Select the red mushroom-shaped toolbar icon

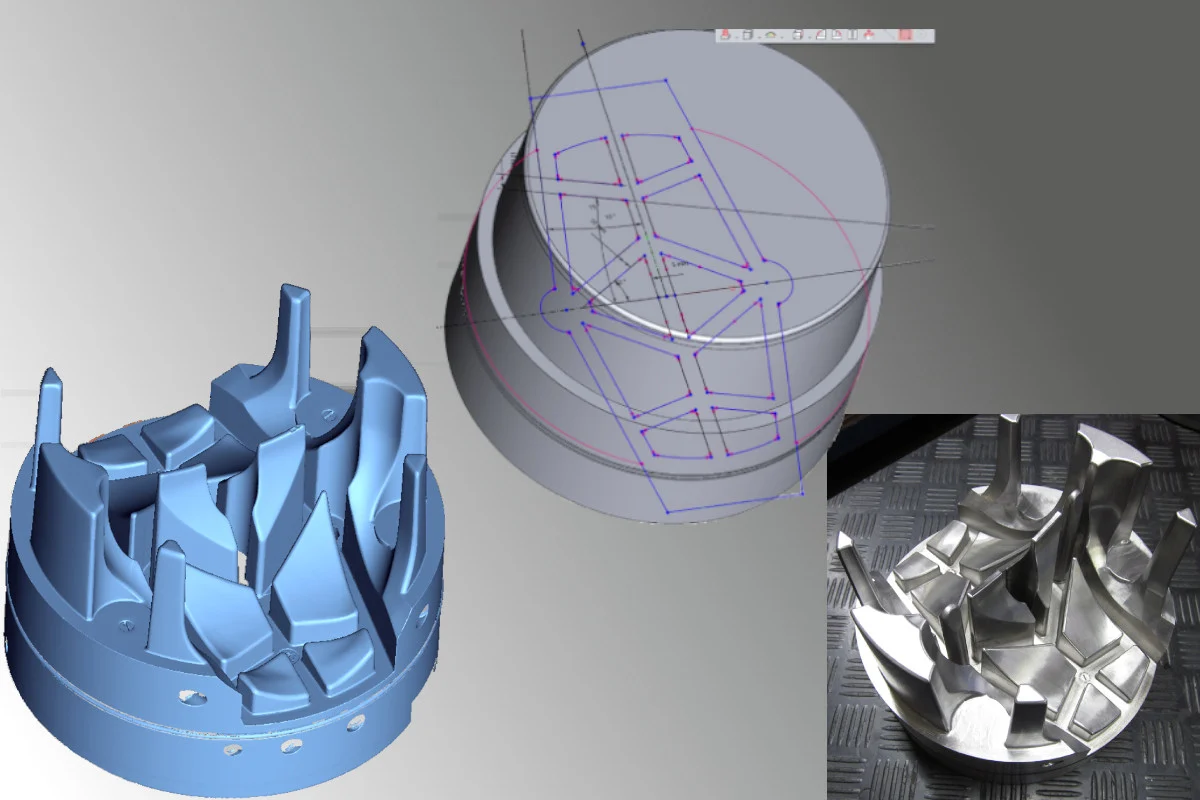(869, 35)
